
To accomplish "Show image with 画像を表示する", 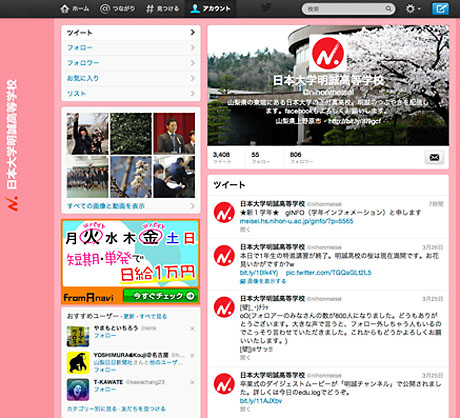I will pos(263,281).
